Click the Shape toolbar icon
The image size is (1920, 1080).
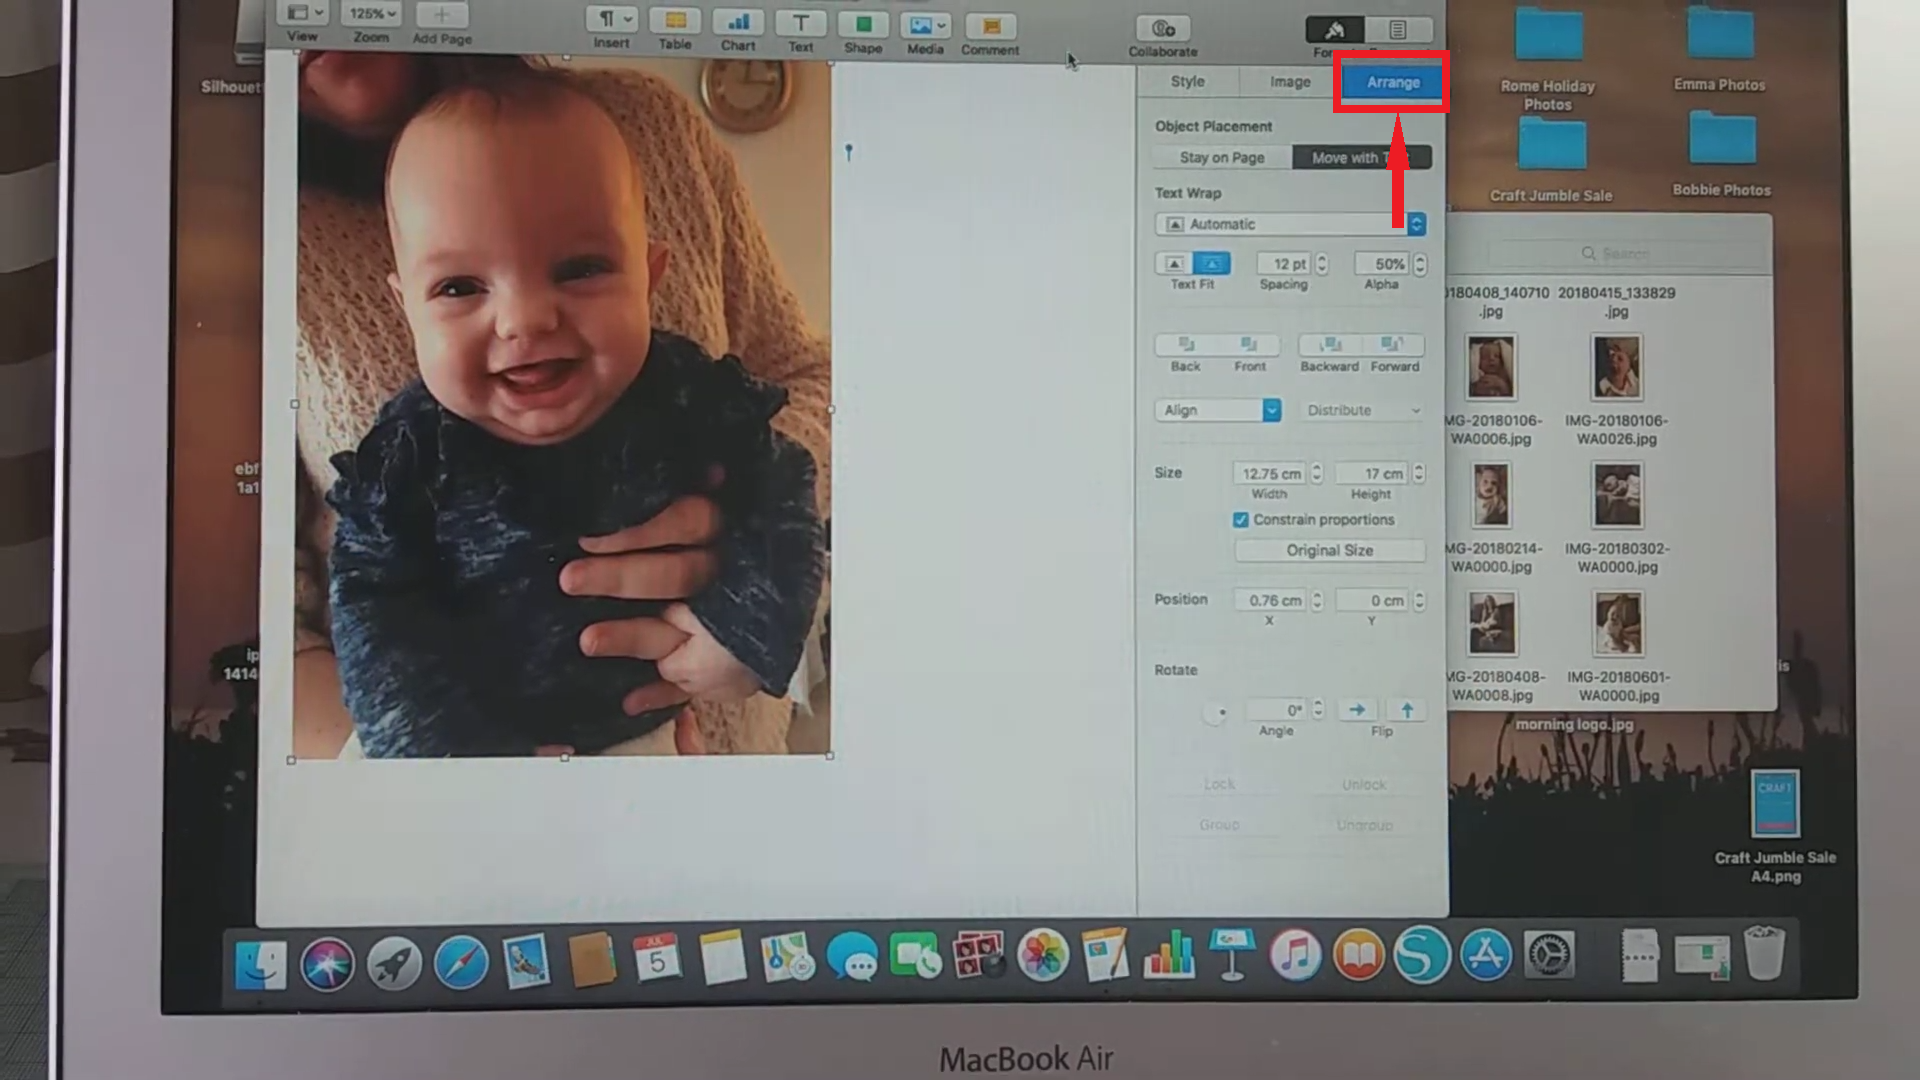pyautogui.click(x=863, y=24)
